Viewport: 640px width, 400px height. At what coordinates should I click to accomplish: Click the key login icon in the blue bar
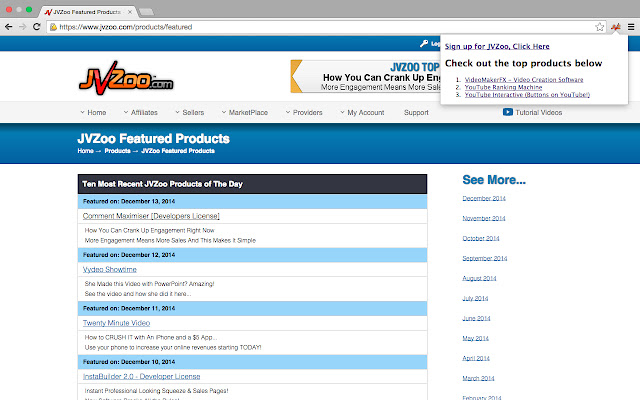[x=424, y=43]
